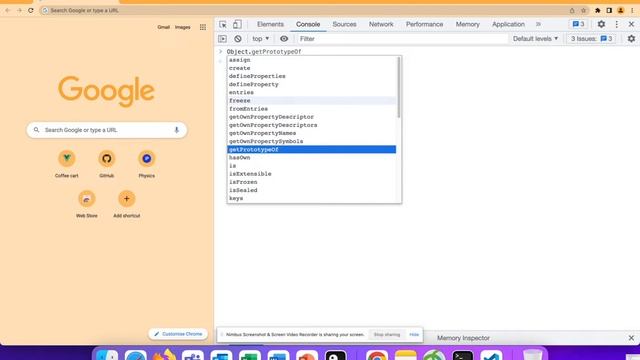Viewport: 640px width, 360px height.
Task: Open the Web Store shortcut
Action: pyautogui.click(x=87, y=204)
